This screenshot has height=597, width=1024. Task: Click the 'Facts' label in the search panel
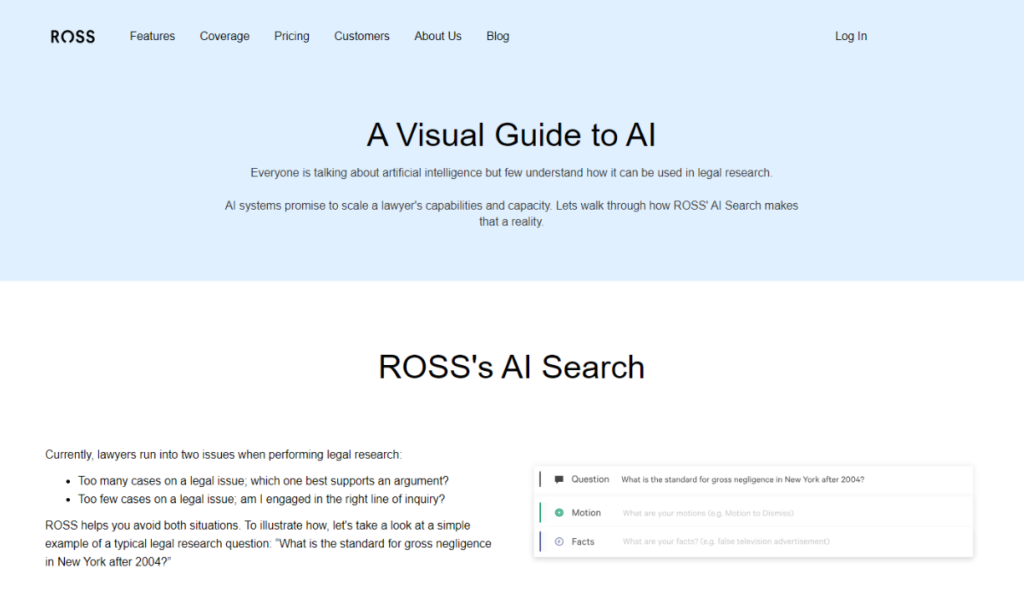(x=583, y=541)
